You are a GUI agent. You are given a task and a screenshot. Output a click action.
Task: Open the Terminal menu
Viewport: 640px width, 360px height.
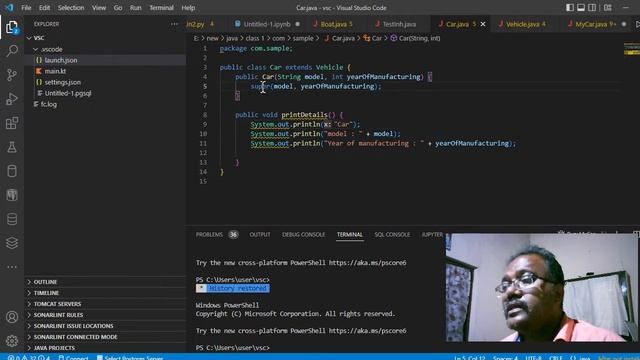(x=161, y=8)
